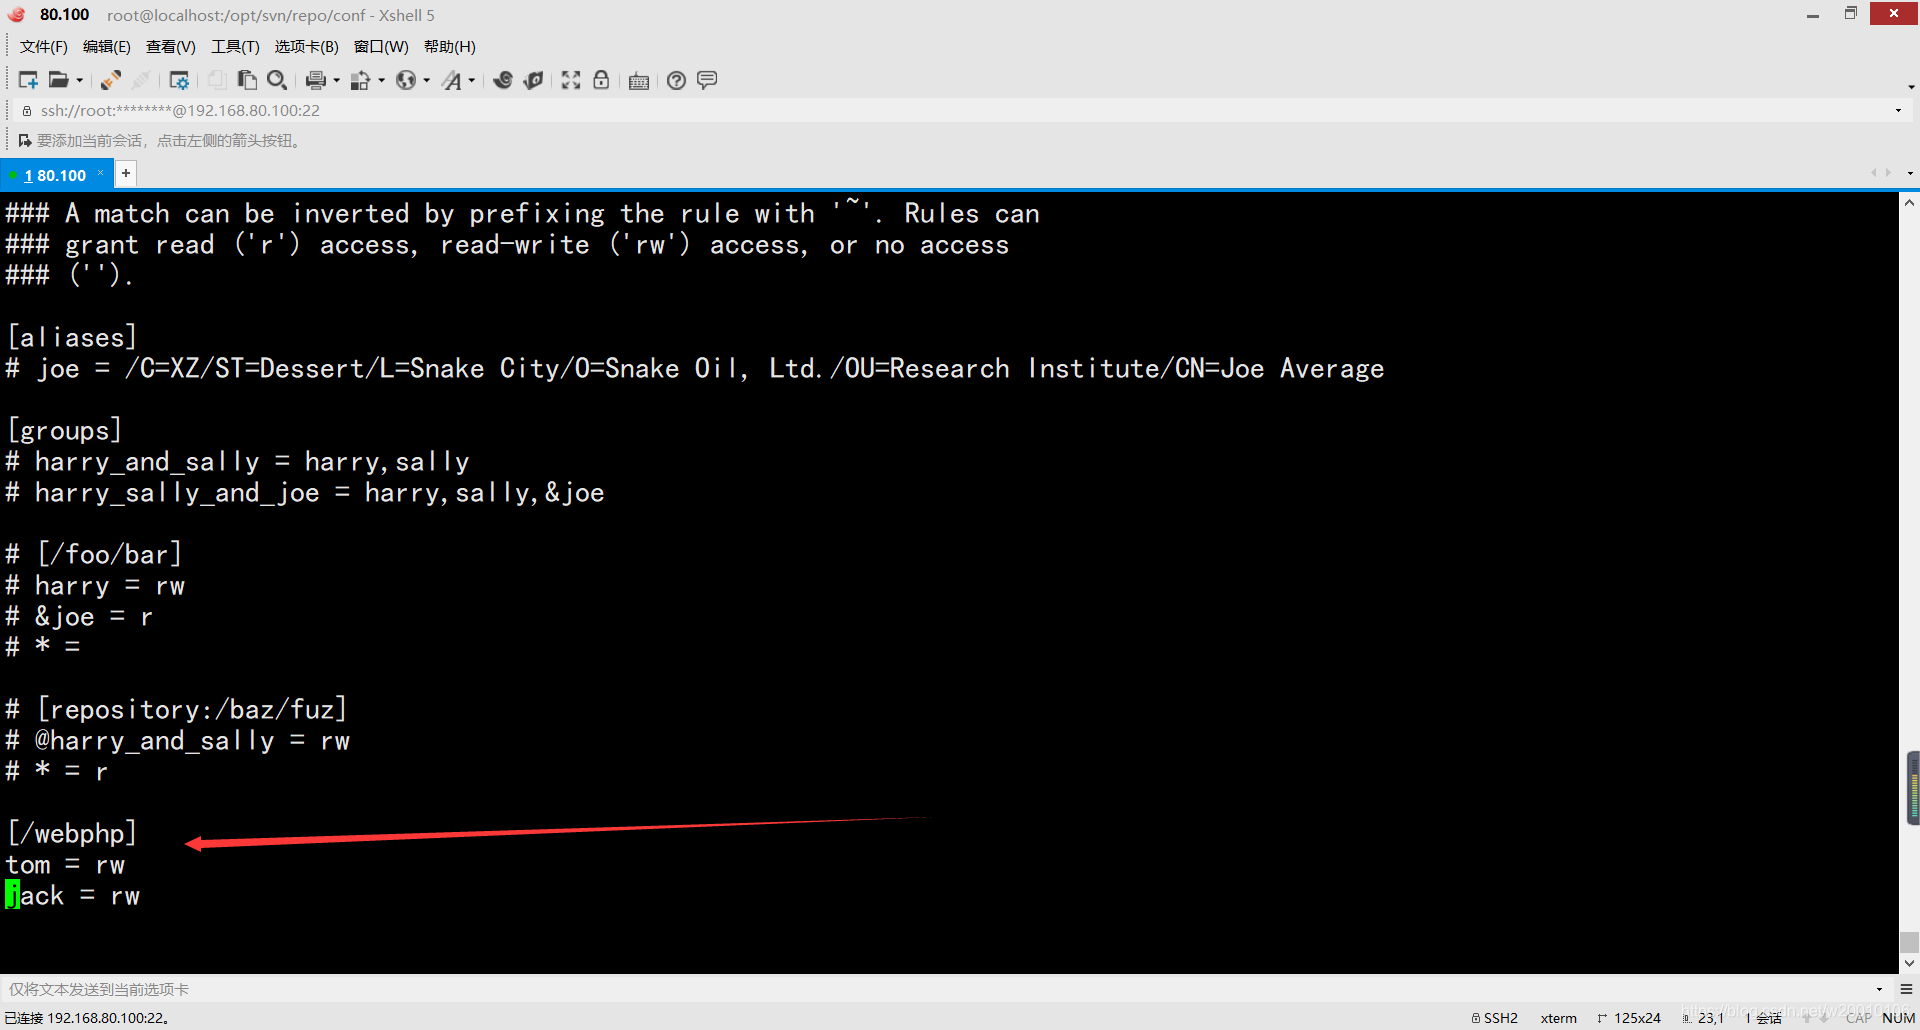Expand the Font dropdown arrow
Viewport: 1920px width, 1030px height.
tap(472, 81)
